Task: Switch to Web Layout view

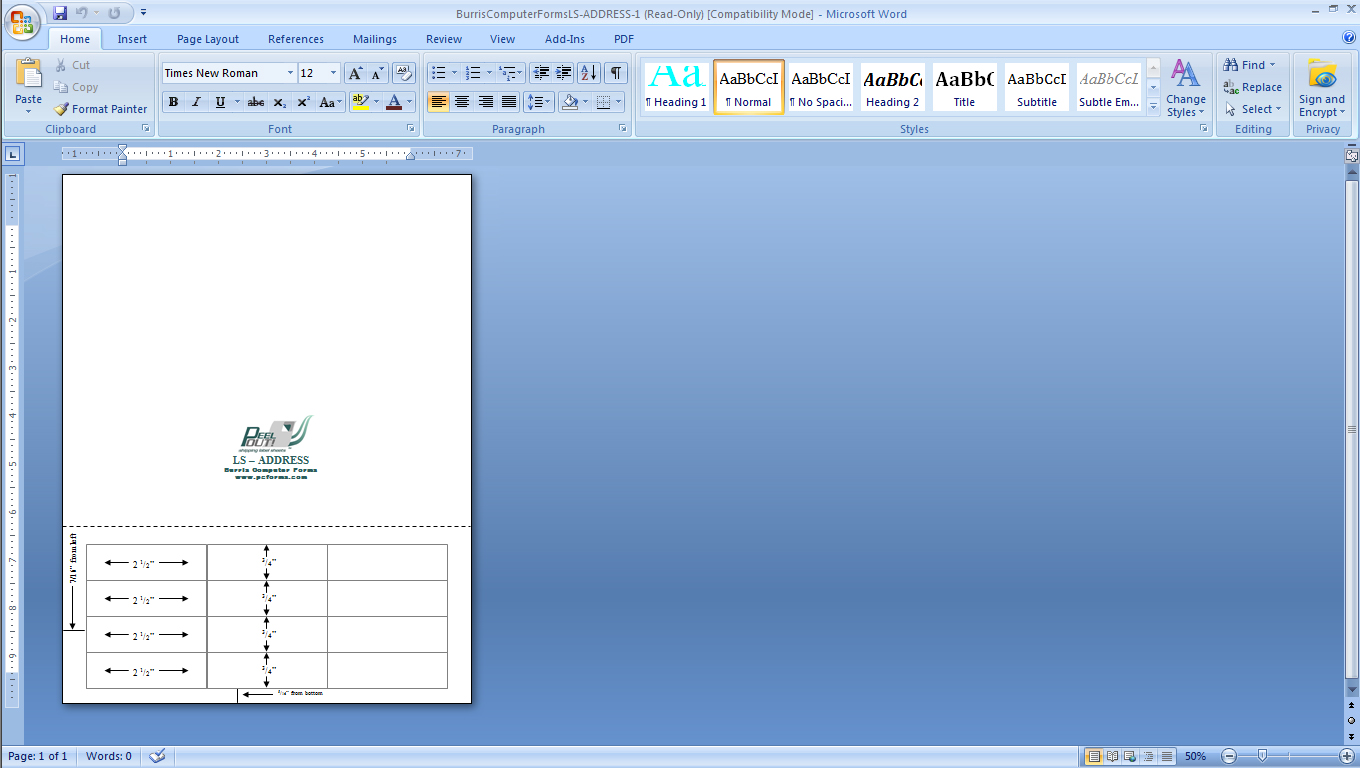Action: point(1130,756)
